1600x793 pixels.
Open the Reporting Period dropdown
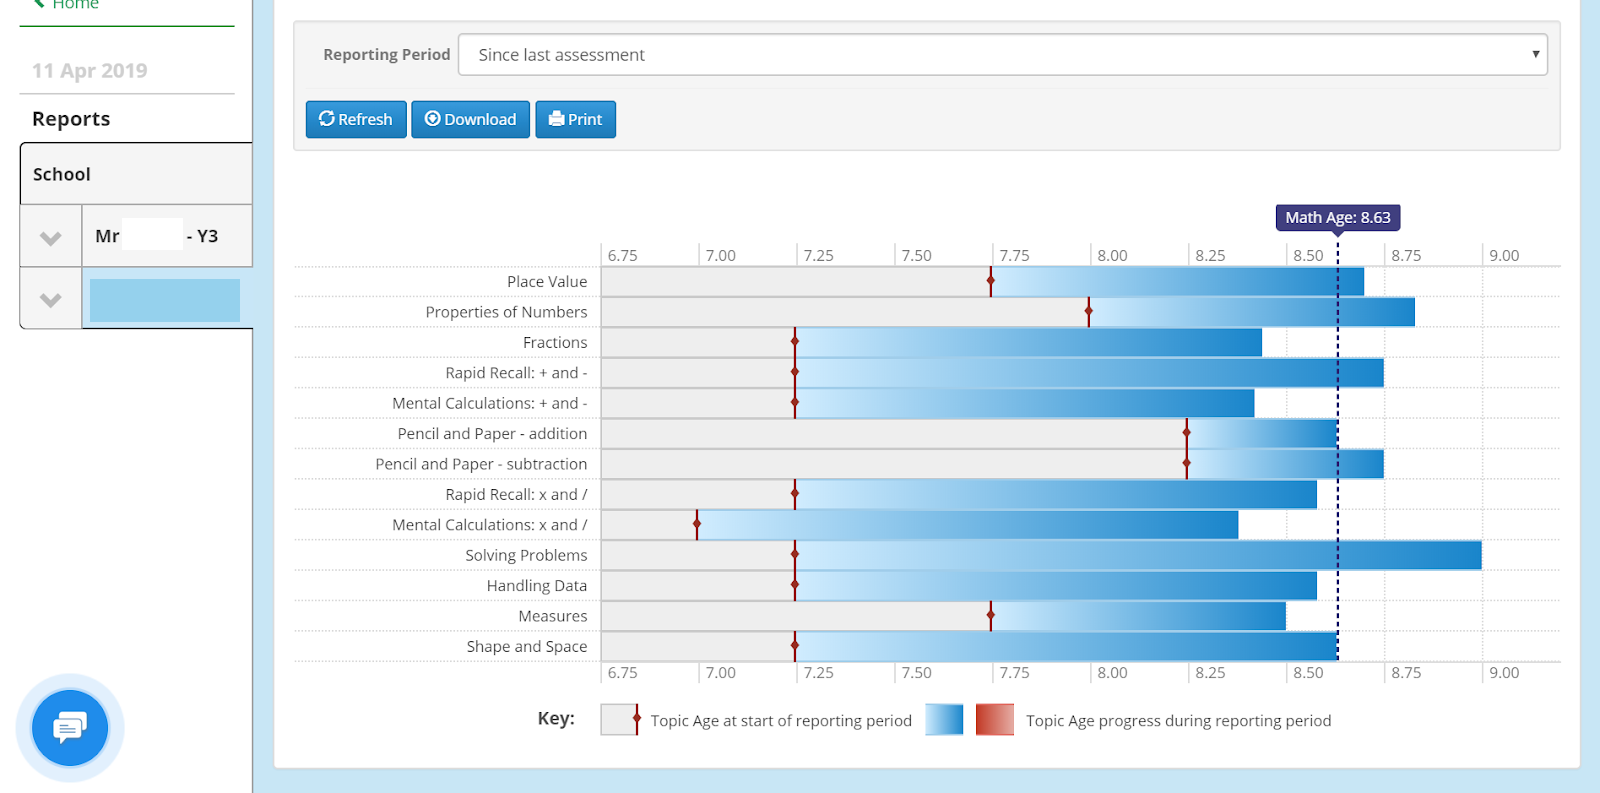pyautogui.click(x=1002, y=55)
